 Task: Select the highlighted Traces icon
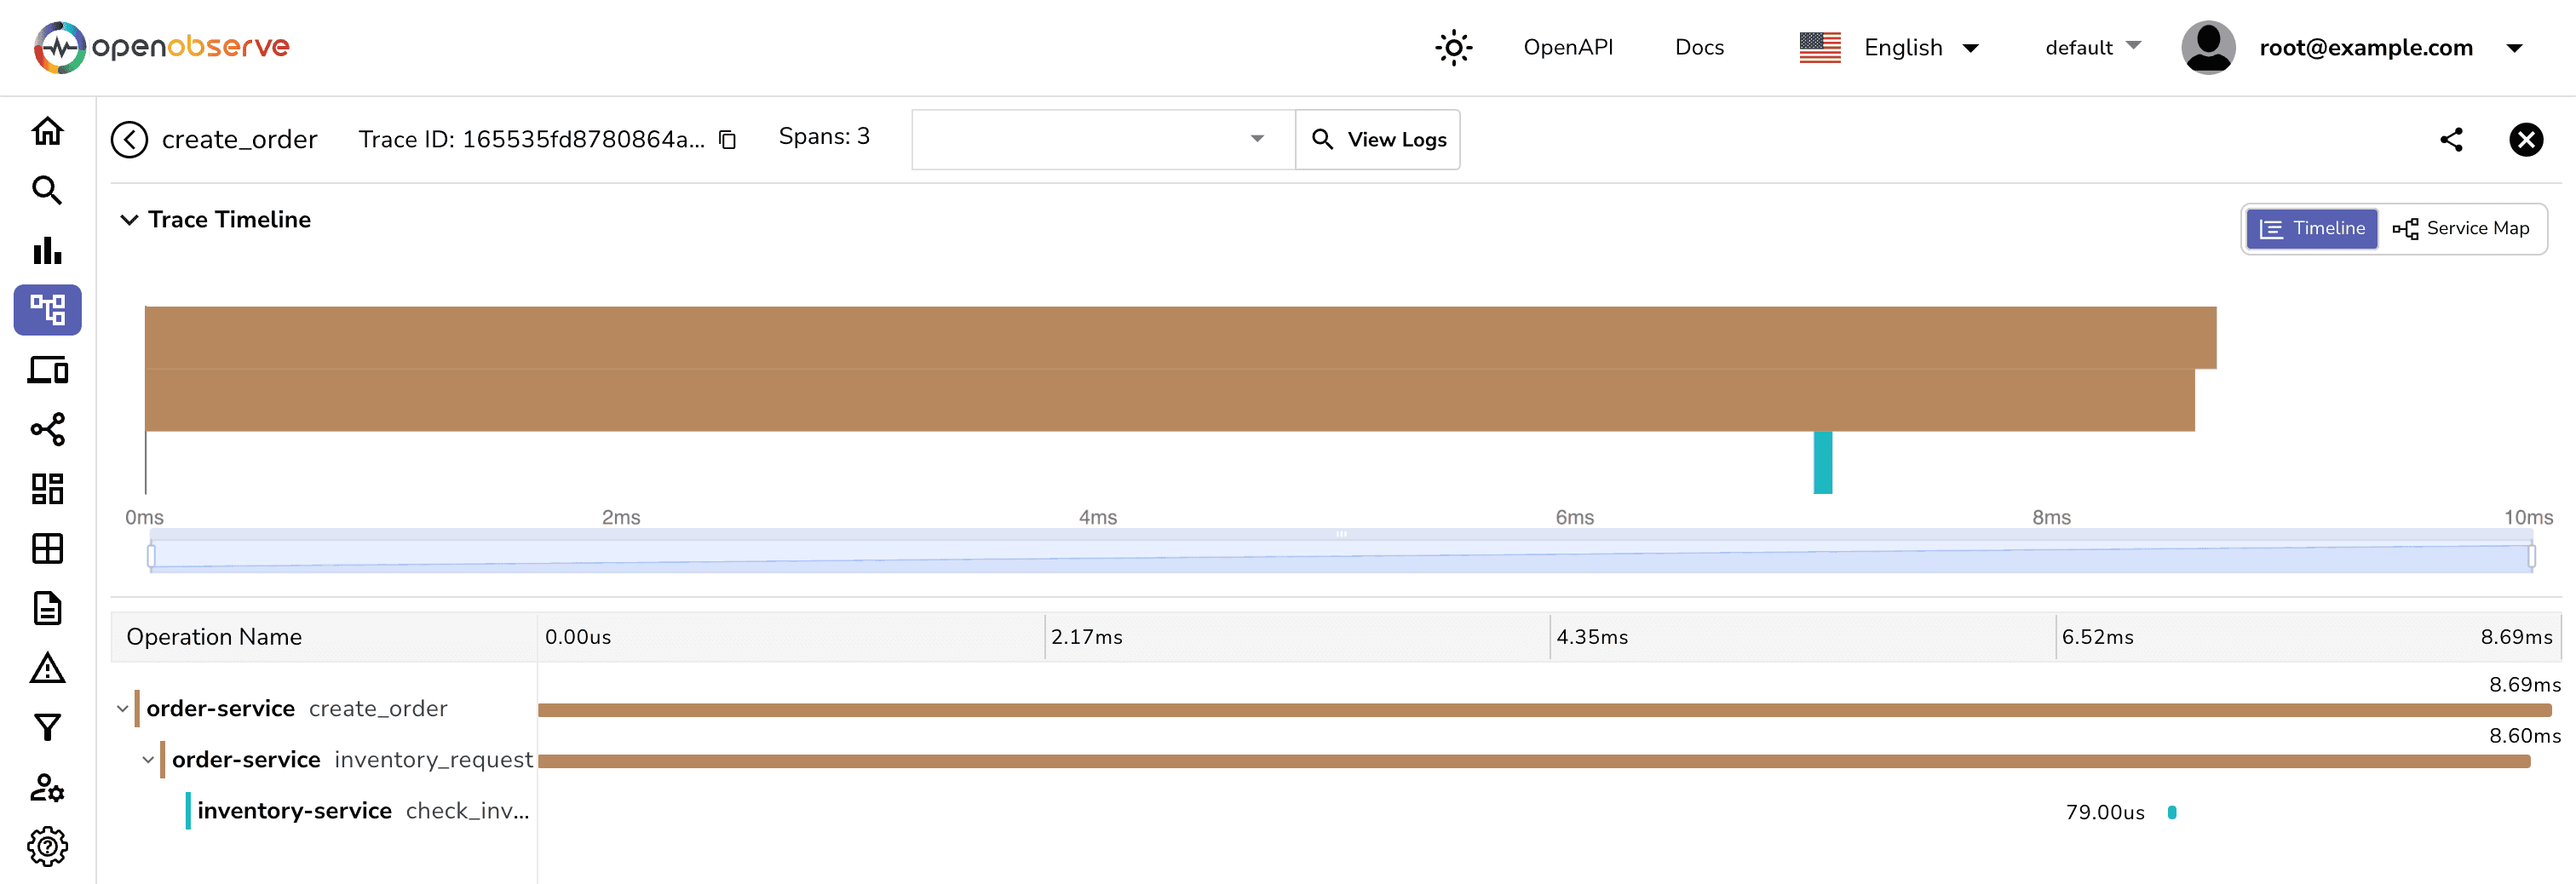47,310
